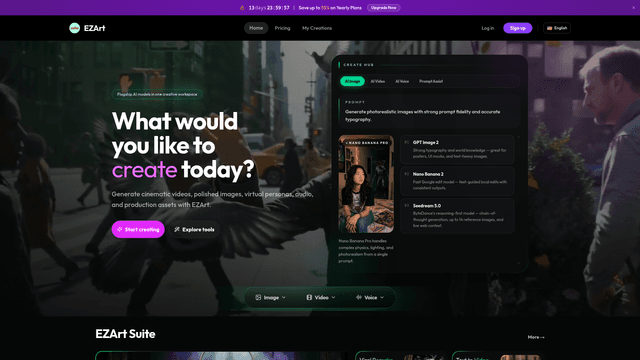The height and width of the screenshot is (360, 640).
Task: Close the purple promo banner
Action: (633, 8)
